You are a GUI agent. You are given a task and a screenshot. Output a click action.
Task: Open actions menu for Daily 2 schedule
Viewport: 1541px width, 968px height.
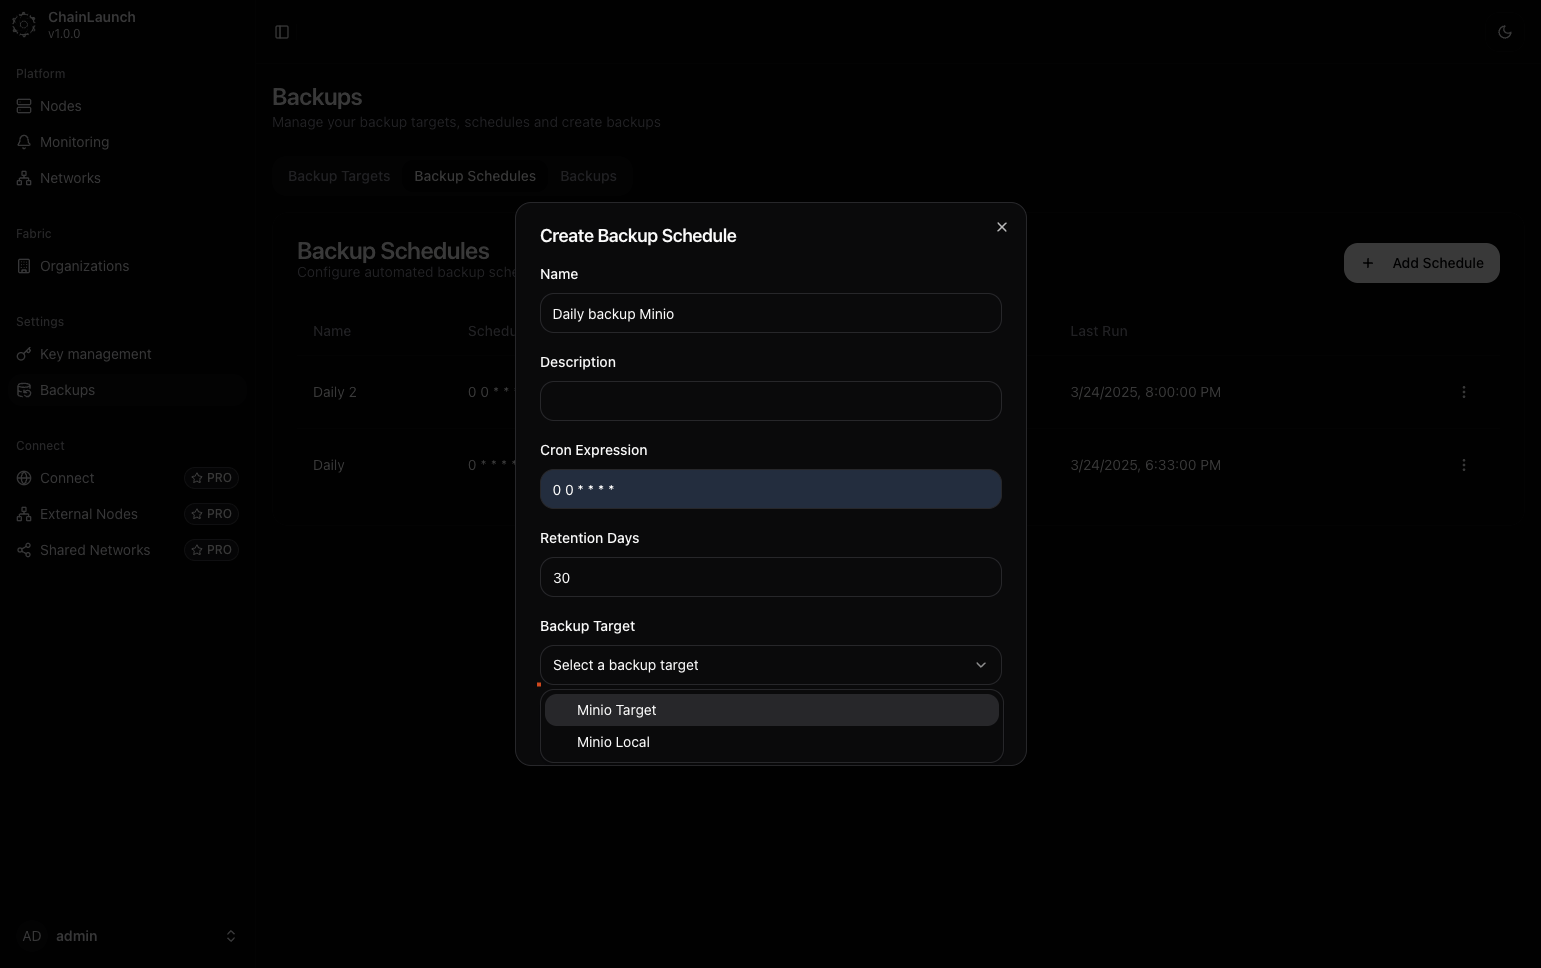[x=1463, y=392]
